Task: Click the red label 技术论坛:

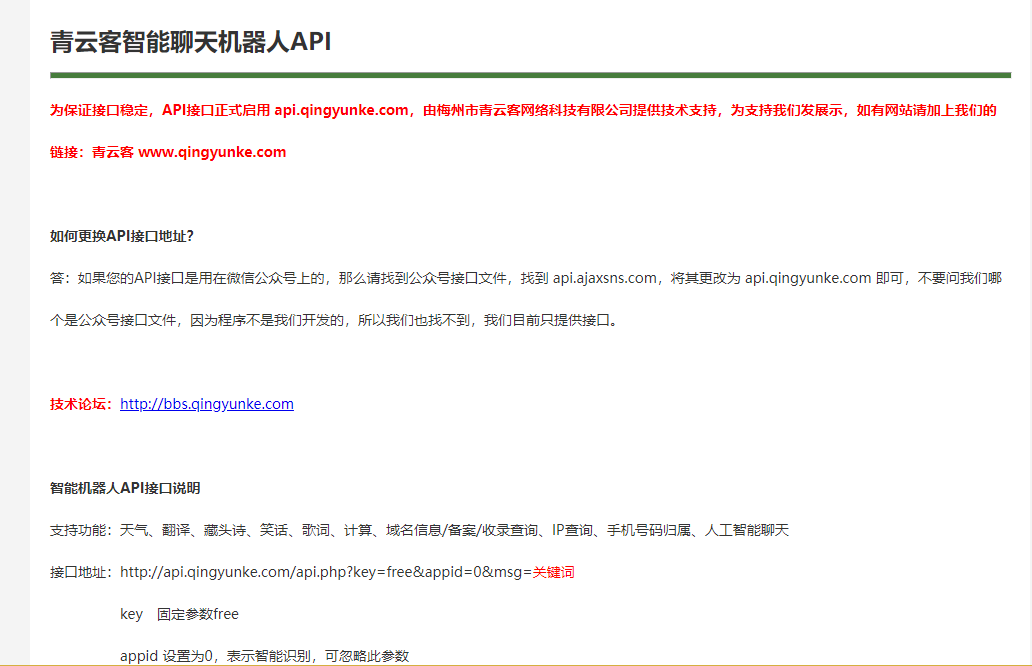Action: (82, 404)
